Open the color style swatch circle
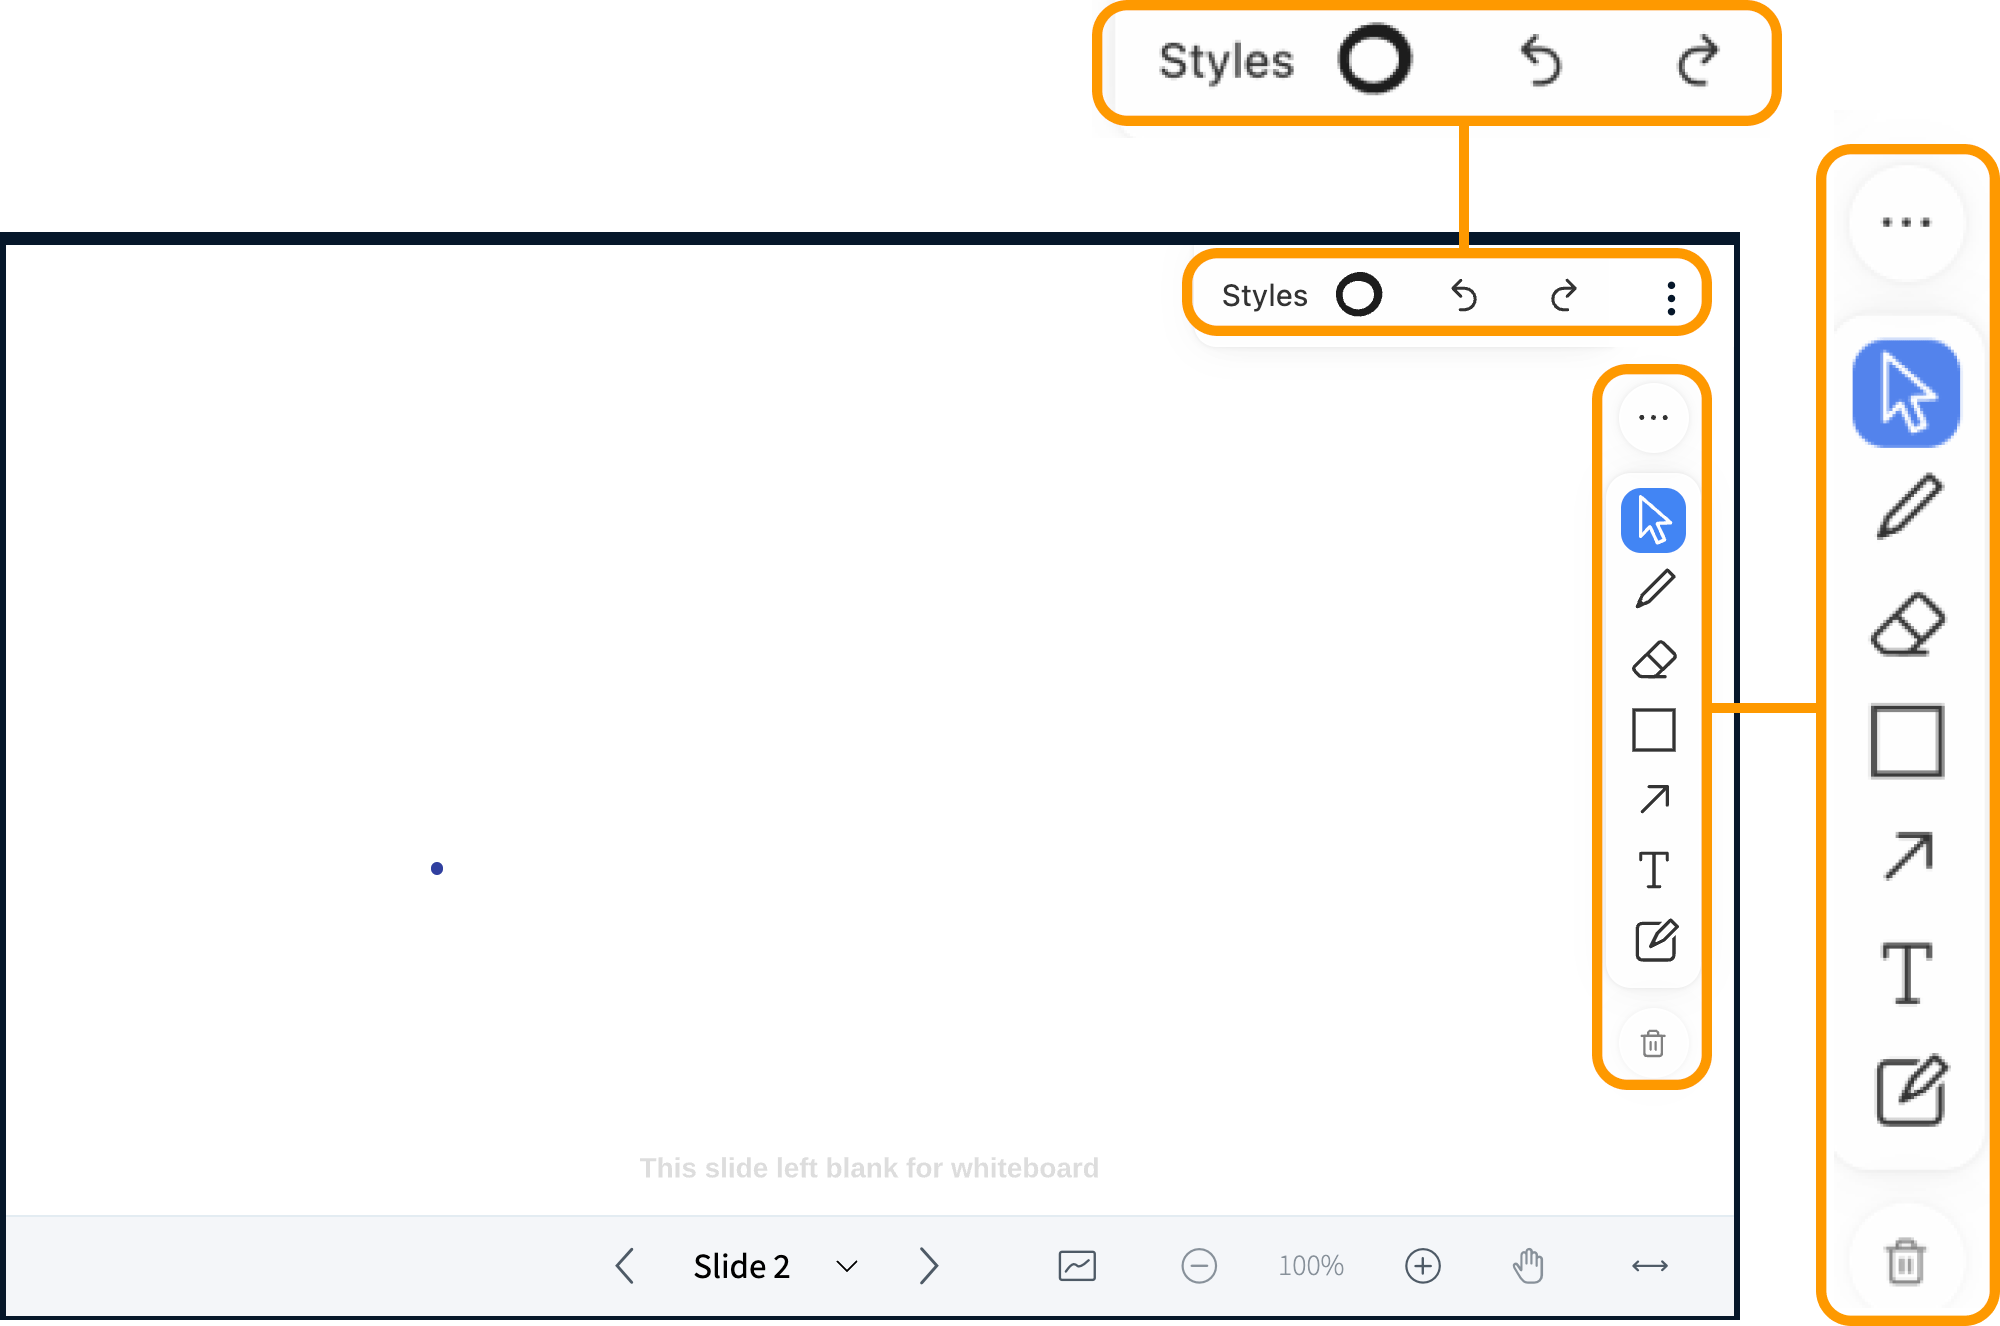2000x1326 pixels. [x=1359, y=295]
